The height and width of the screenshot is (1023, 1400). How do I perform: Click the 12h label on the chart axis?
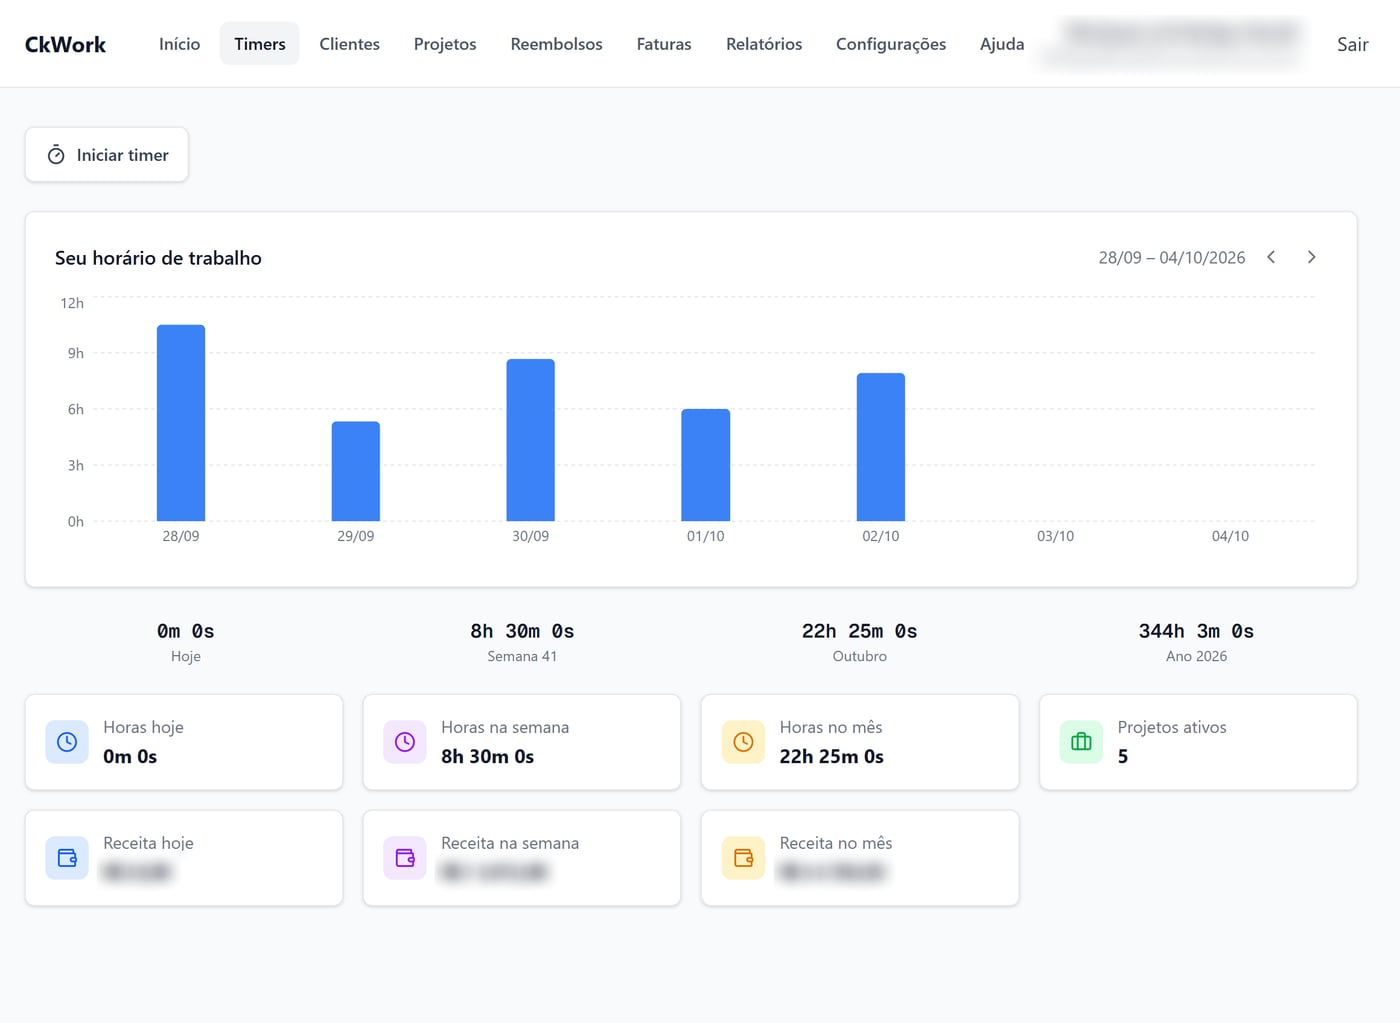coord(72,303)
